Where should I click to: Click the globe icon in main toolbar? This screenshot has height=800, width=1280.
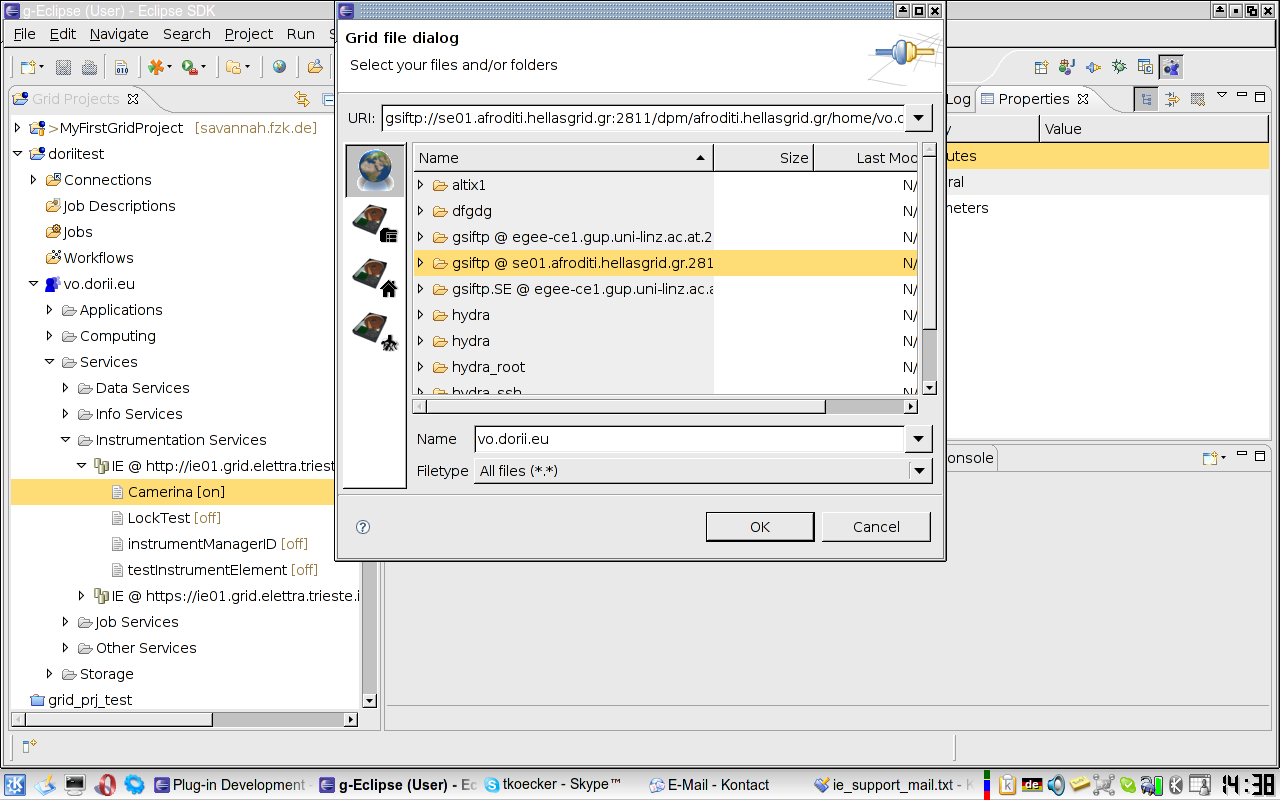279,67
